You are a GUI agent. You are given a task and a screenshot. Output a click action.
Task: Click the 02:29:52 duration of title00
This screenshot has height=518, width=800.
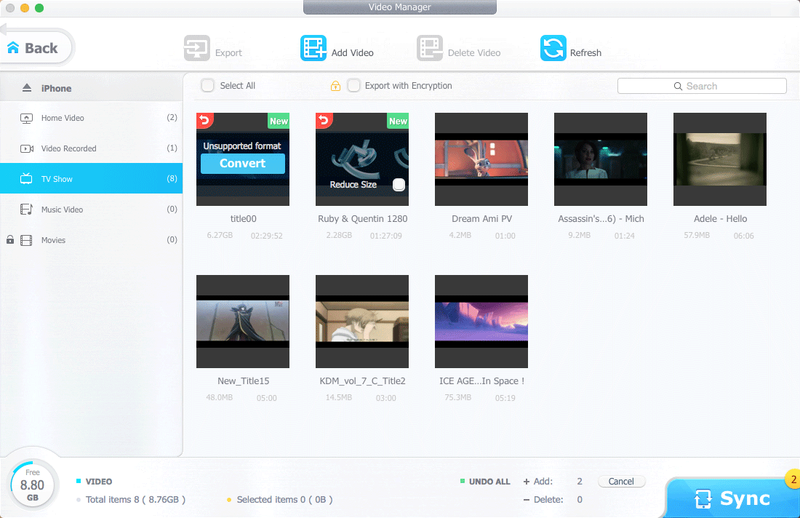[x=266, y=236]
